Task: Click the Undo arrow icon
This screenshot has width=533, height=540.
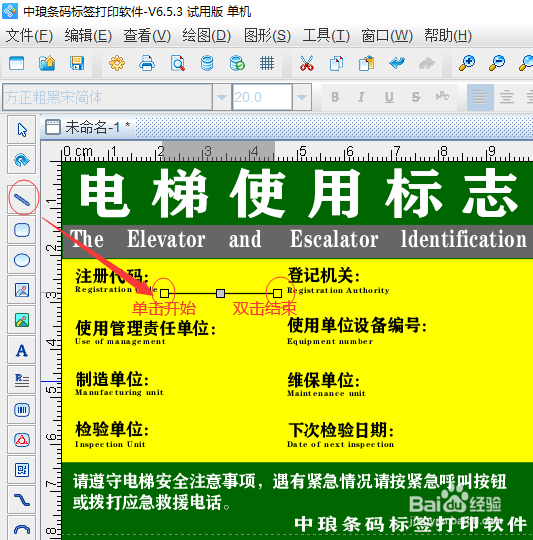Action: coord(397,63)
